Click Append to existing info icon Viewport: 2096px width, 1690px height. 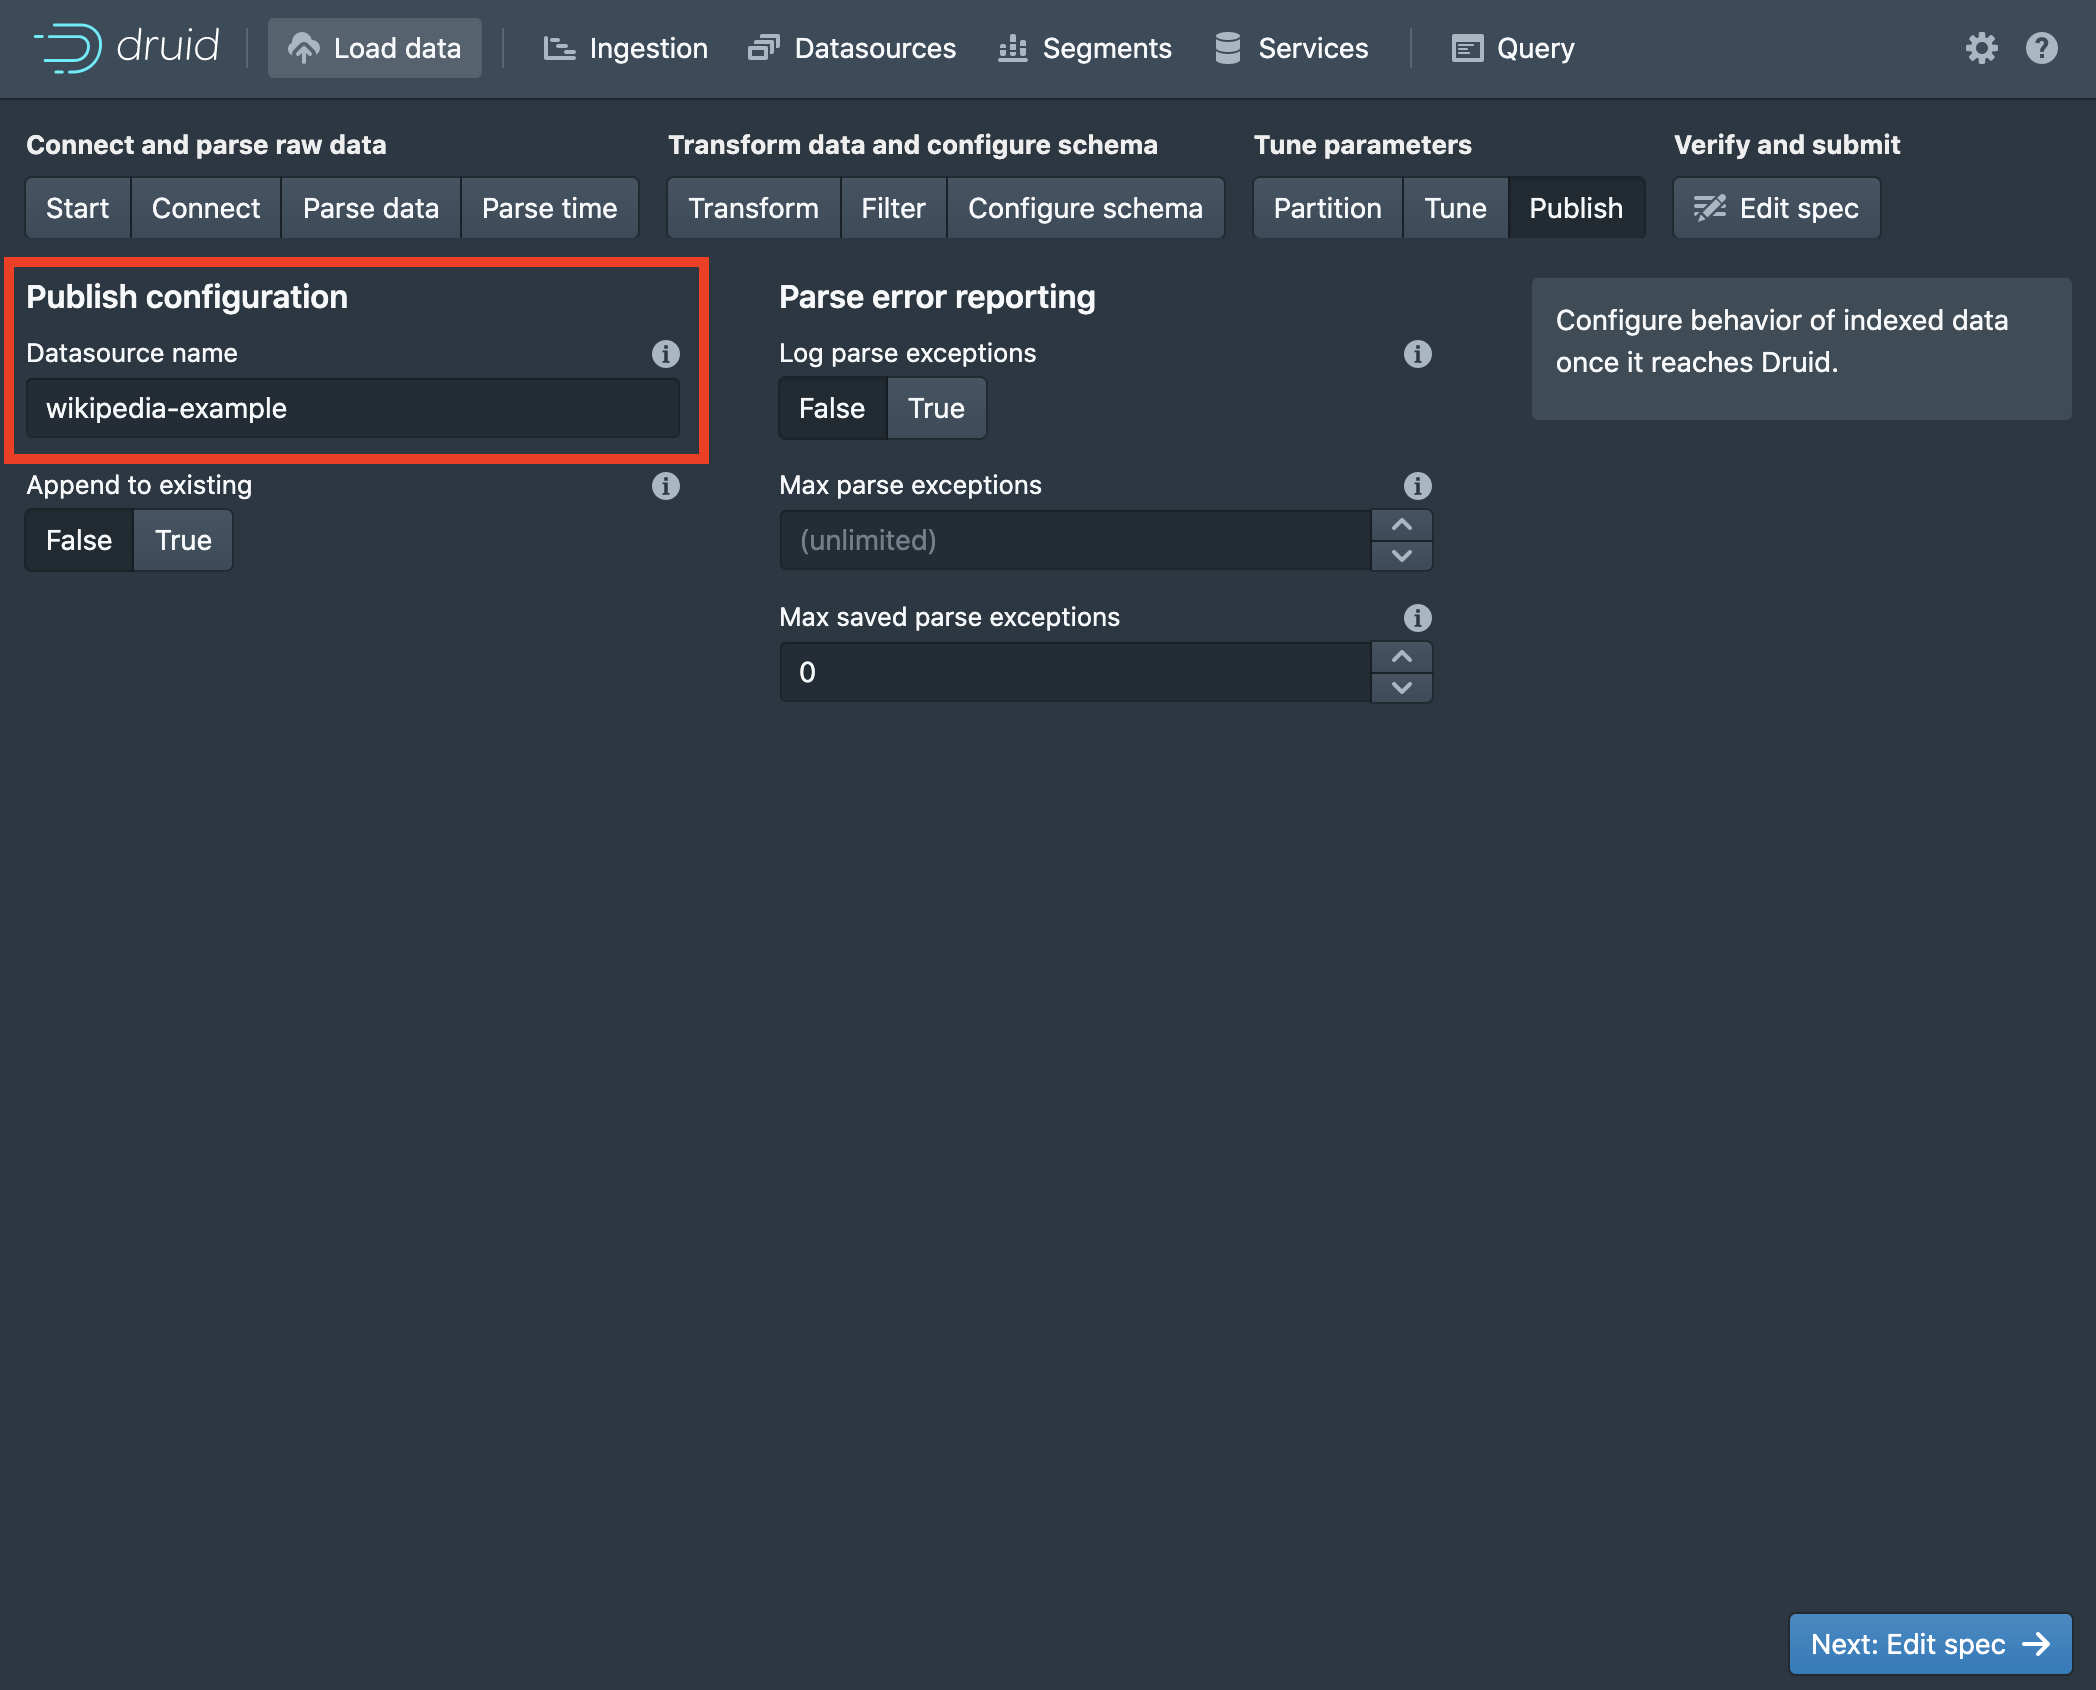pos(665,486)
